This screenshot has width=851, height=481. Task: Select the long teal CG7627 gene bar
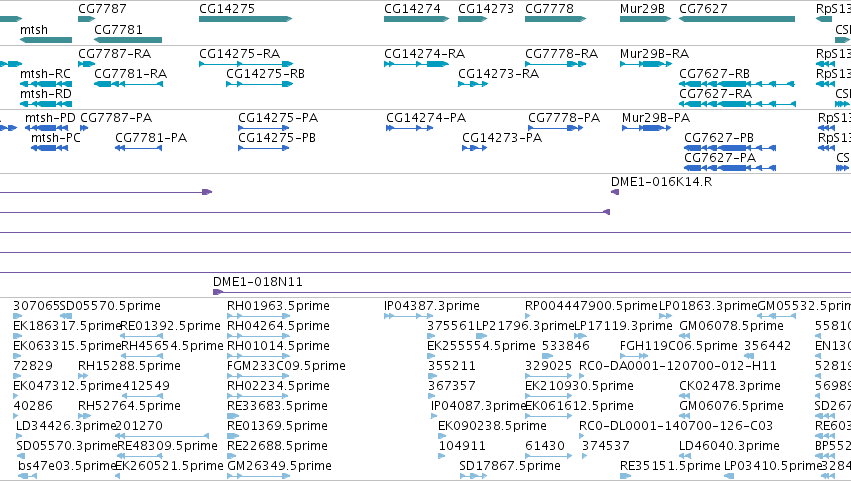tap(737, 19)
